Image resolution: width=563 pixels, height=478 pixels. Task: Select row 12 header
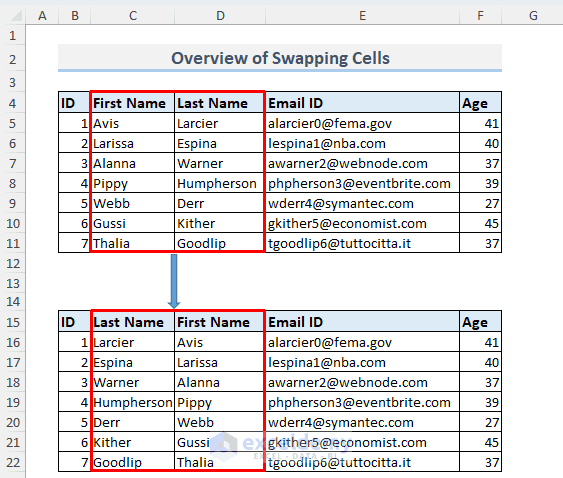(13, 264)
